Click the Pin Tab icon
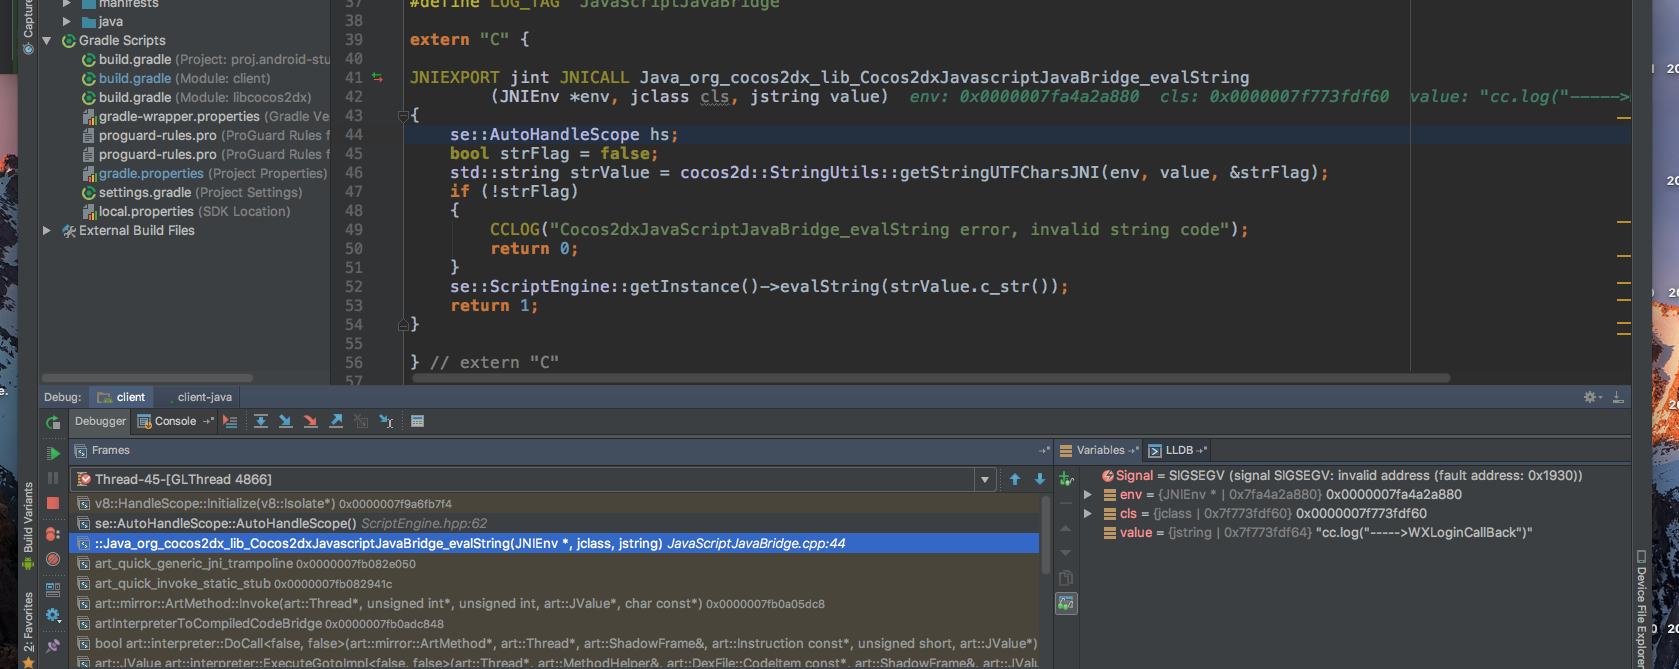This screenshot has width=1679, height=669. [x=53, y=646]
